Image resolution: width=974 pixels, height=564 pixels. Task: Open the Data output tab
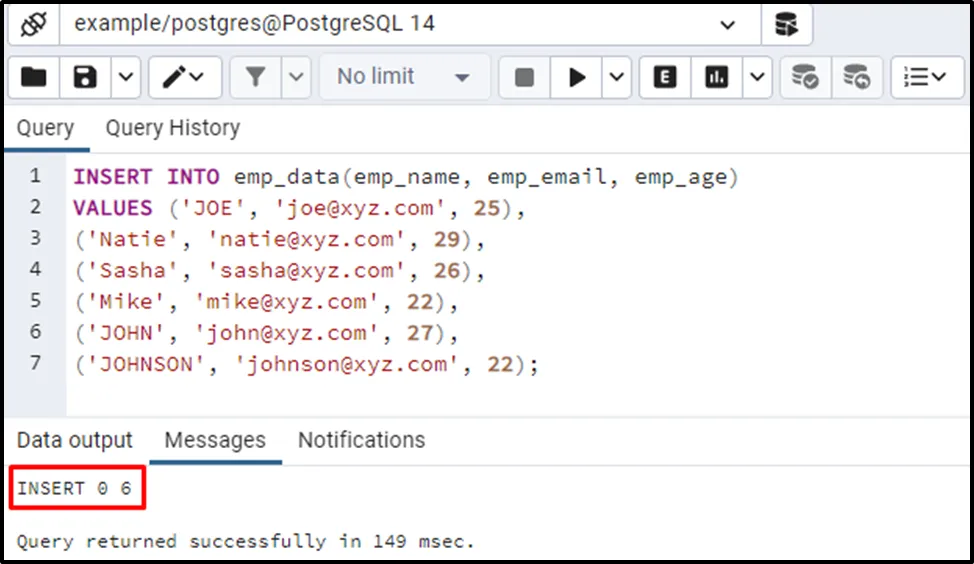click(75, 440)
